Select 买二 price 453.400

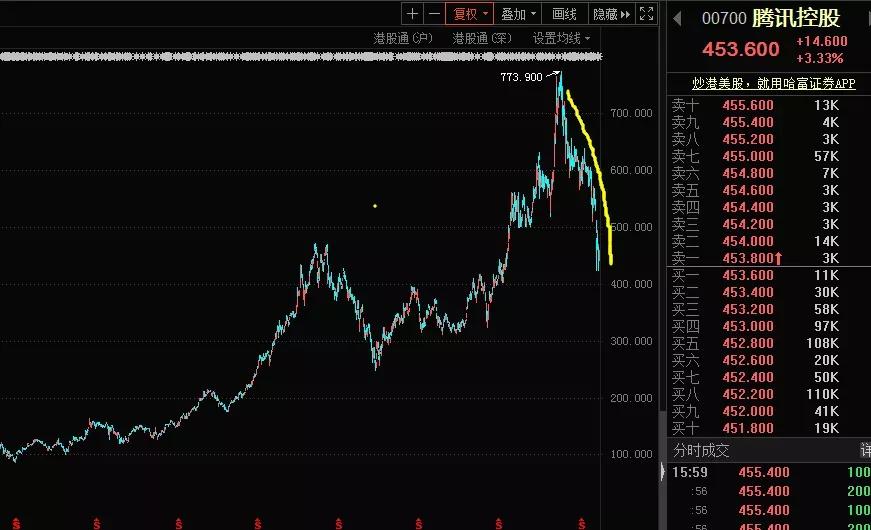748,292
